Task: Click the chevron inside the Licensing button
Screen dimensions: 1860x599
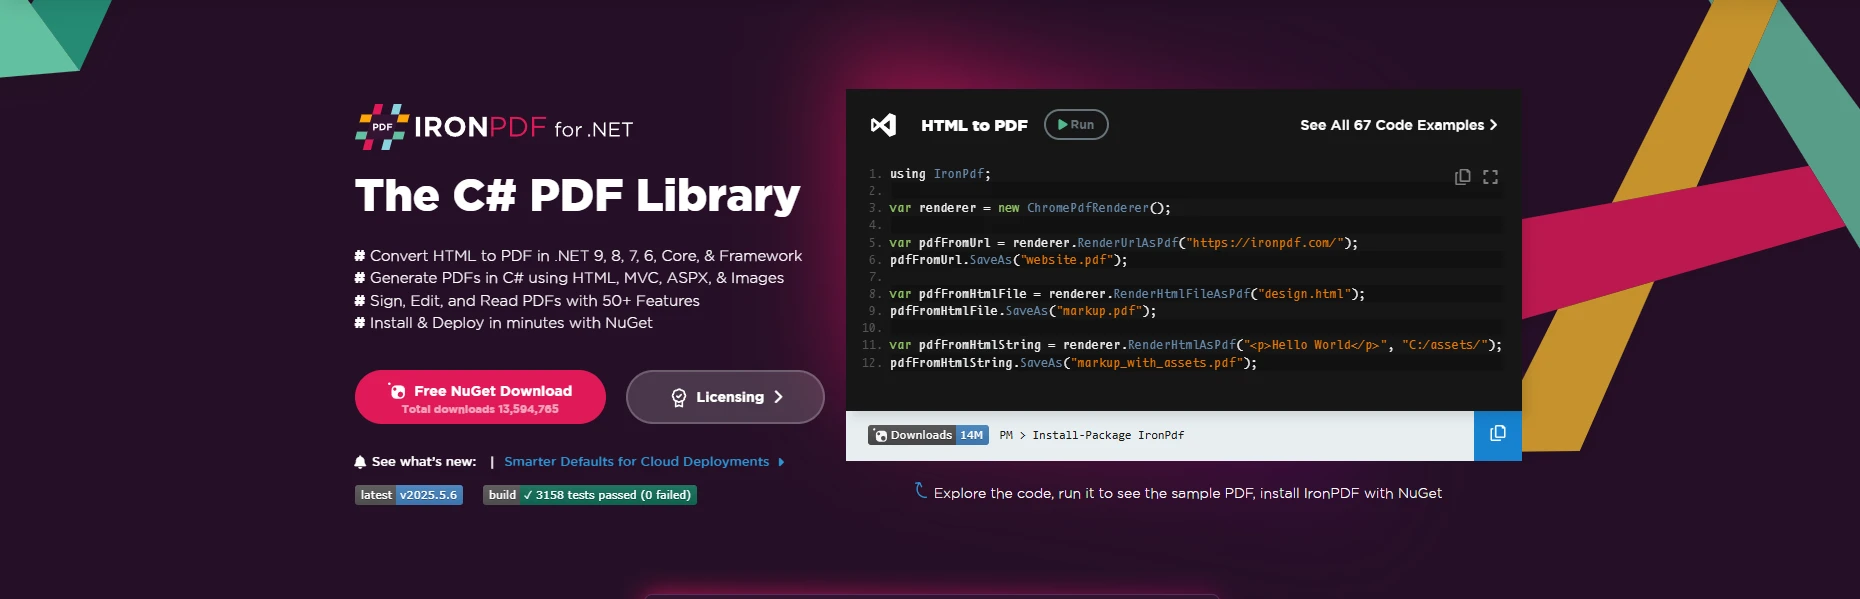Action: click(778, 397)
